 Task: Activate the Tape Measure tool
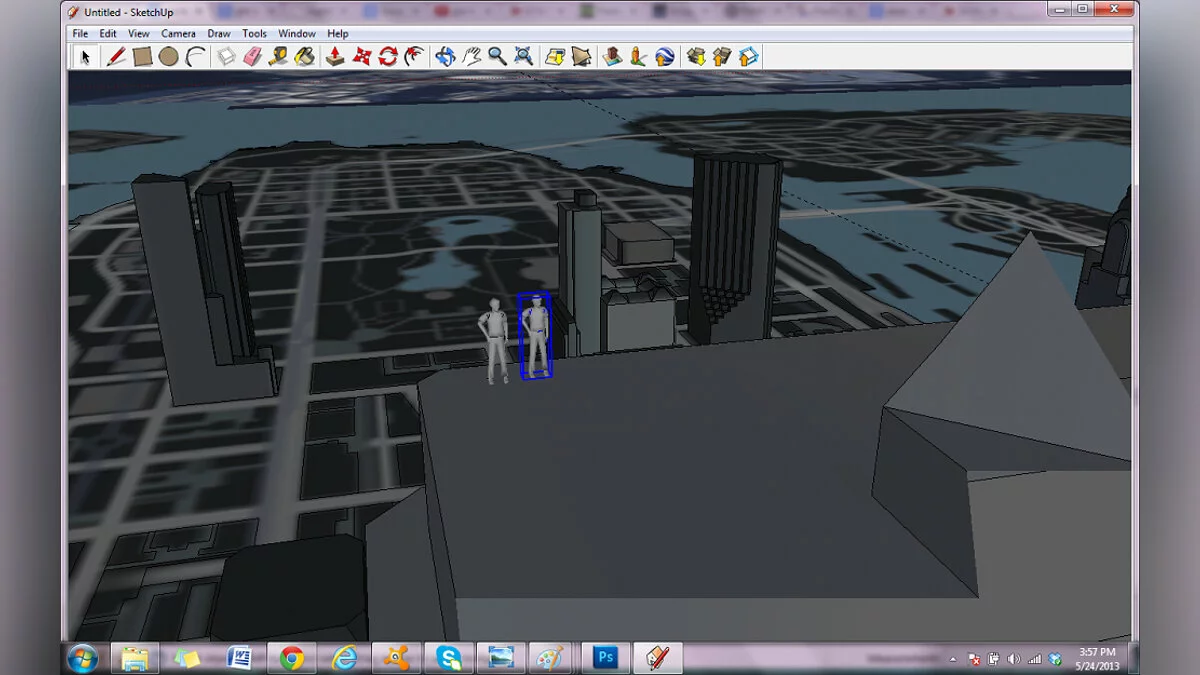coord(278,57)
